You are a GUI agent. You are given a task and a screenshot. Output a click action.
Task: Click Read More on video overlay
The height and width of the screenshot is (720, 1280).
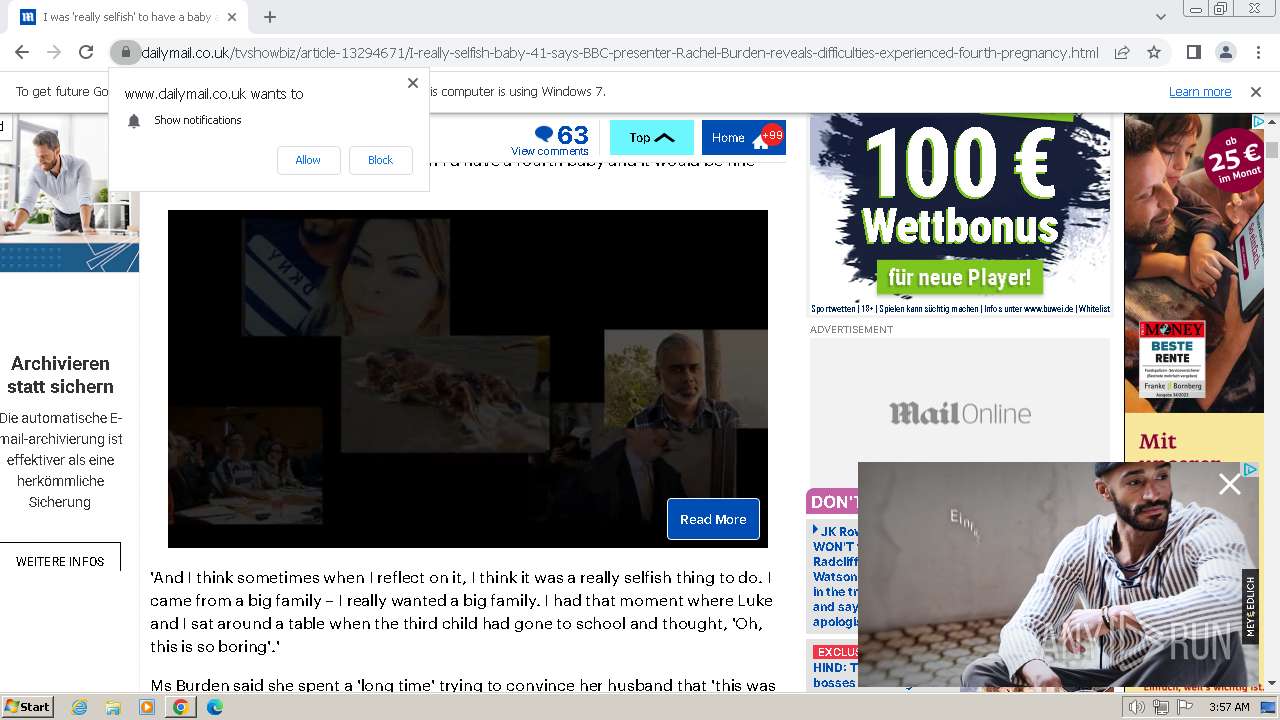tap(713, 519)
